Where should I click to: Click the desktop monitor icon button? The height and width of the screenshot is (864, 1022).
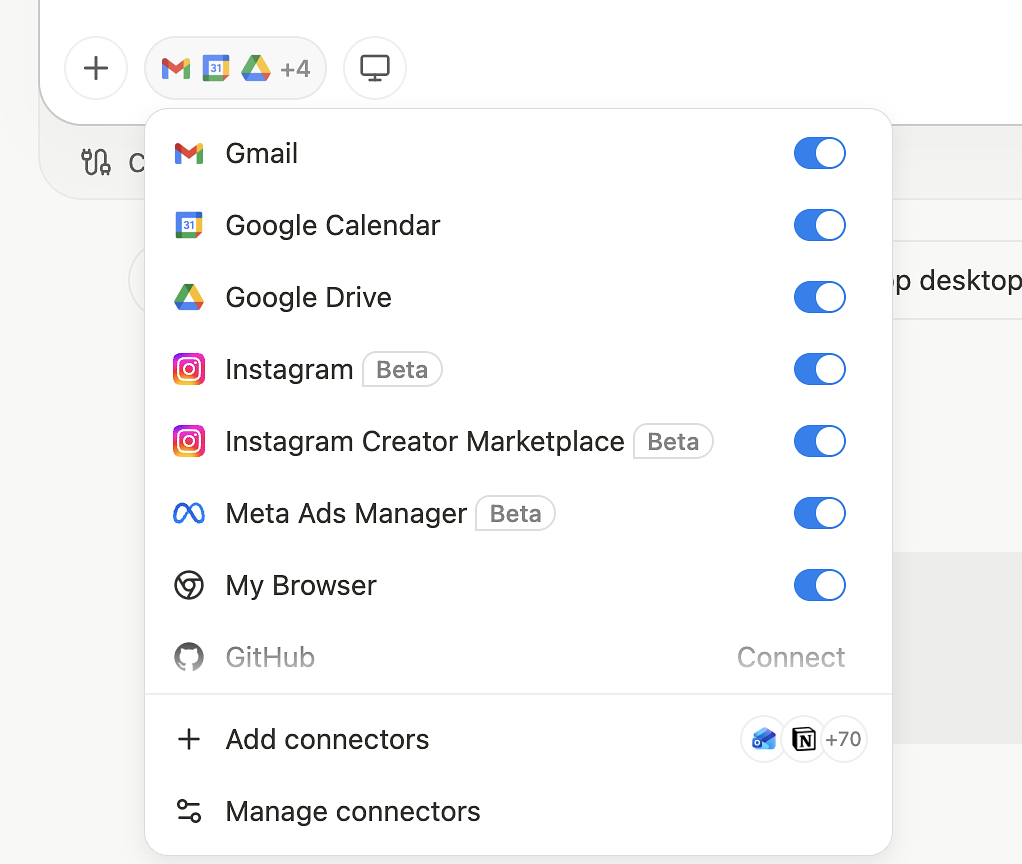(375, 68)
